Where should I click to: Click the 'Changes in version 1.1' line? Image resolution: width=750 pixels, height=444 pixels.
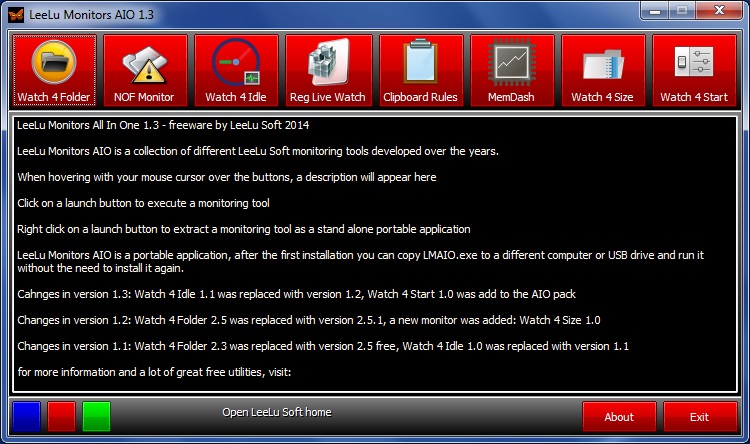click(x=323, y=346)
